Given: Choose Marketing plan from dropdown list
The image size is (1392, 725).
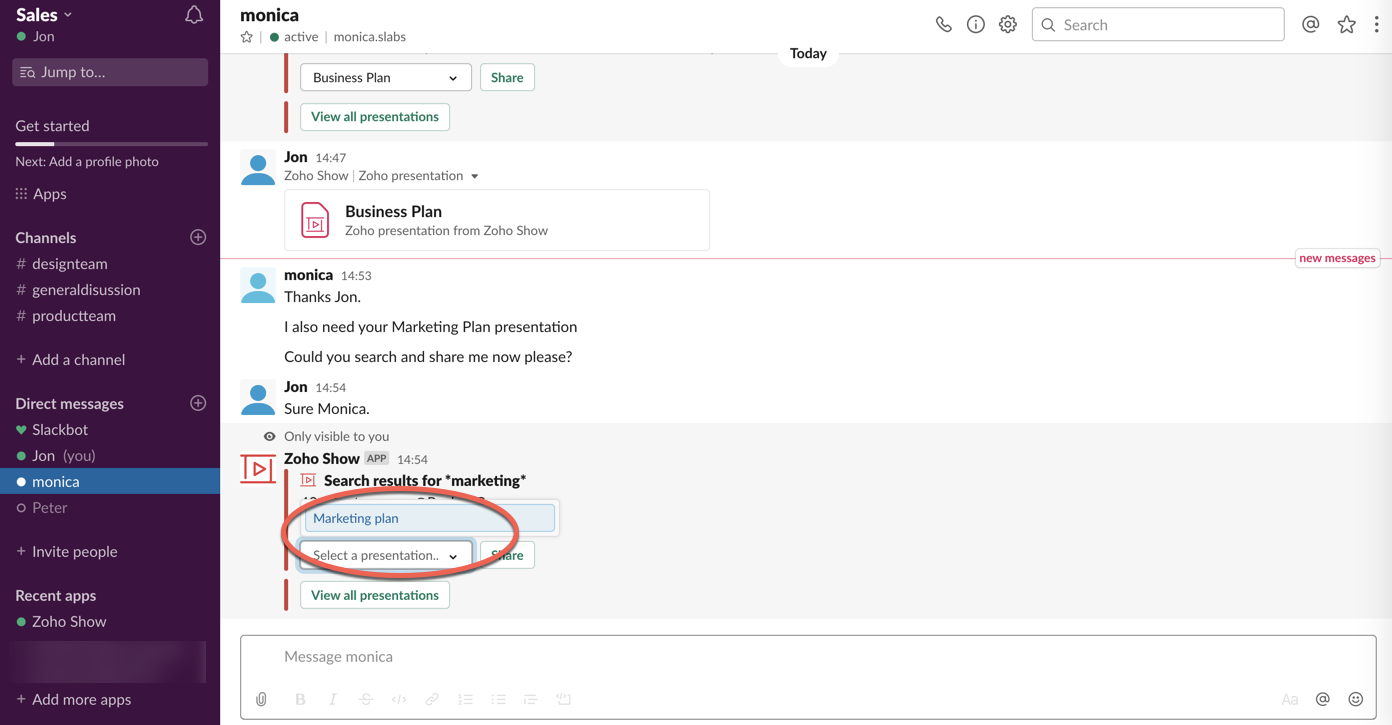Looking at the screenshot, I should coord(429,518).
